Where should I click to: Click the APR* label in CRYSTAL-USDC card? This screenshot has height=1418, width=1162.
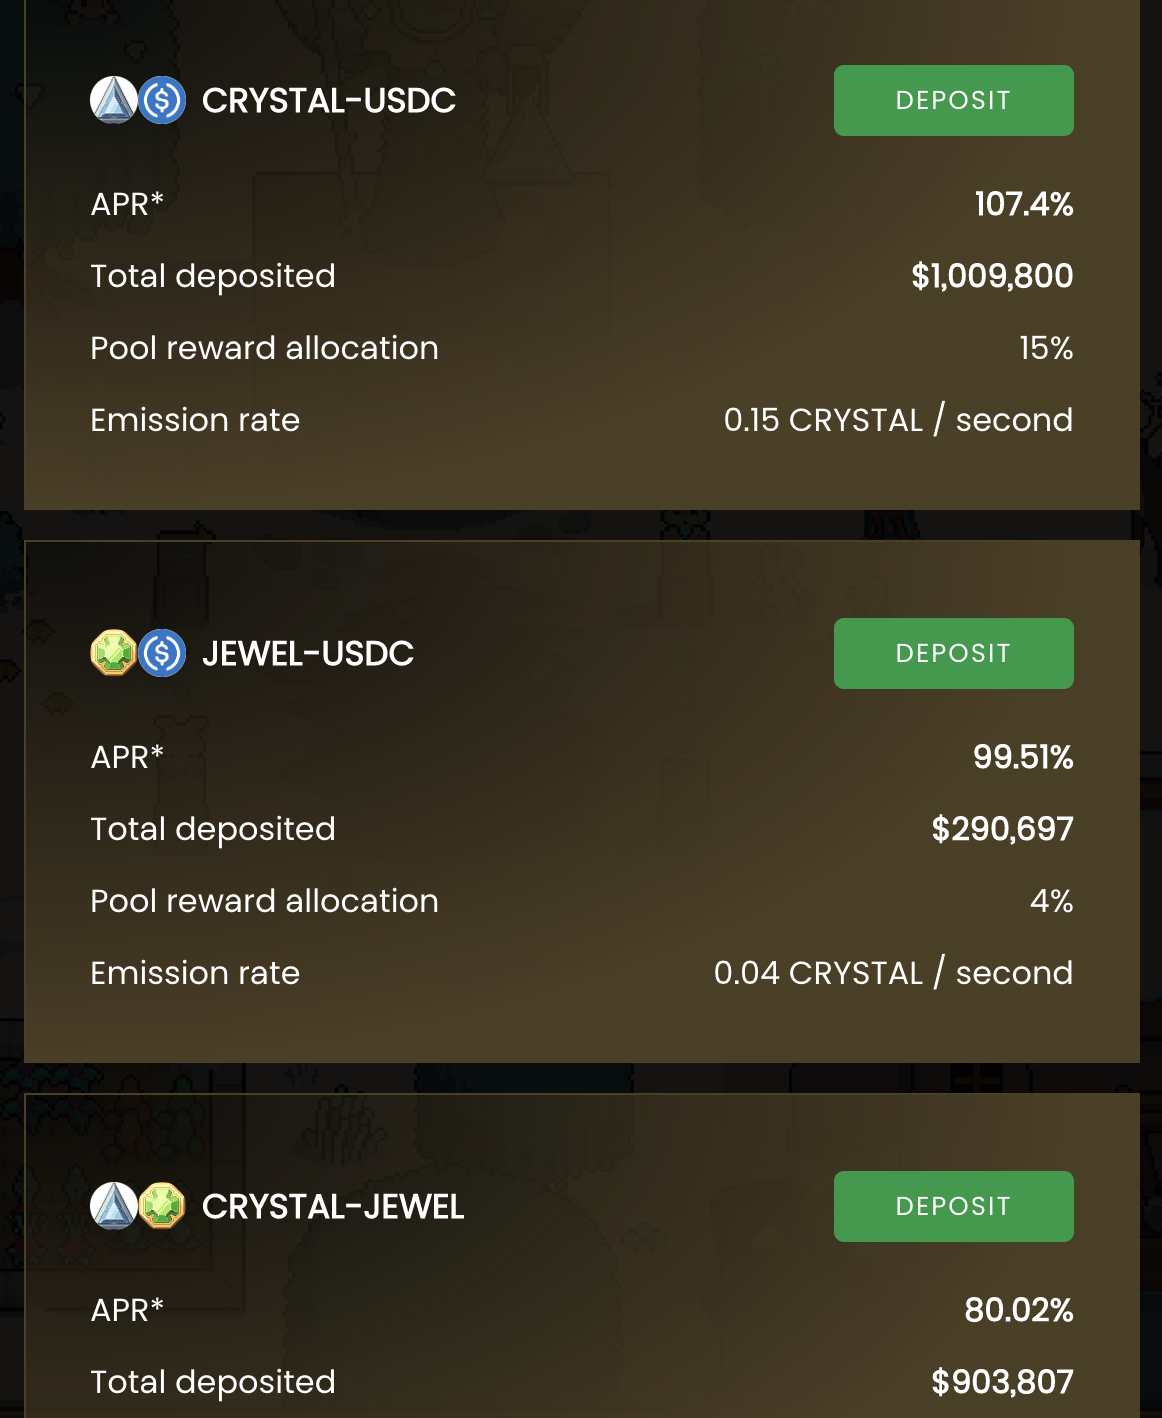click(127, 204)
